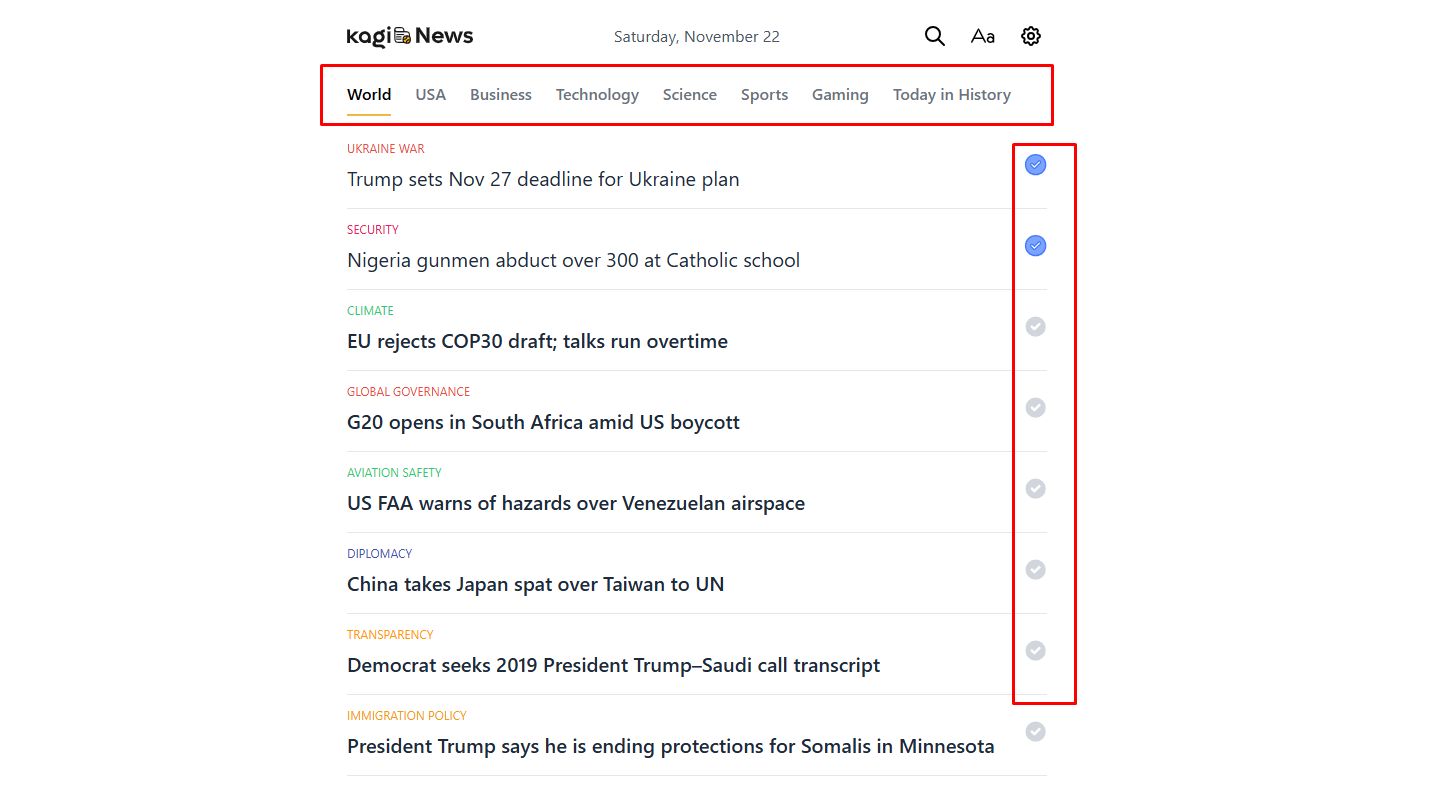
Task: Open the Trump–Saudi call transcript story
Action: (613, 665)
